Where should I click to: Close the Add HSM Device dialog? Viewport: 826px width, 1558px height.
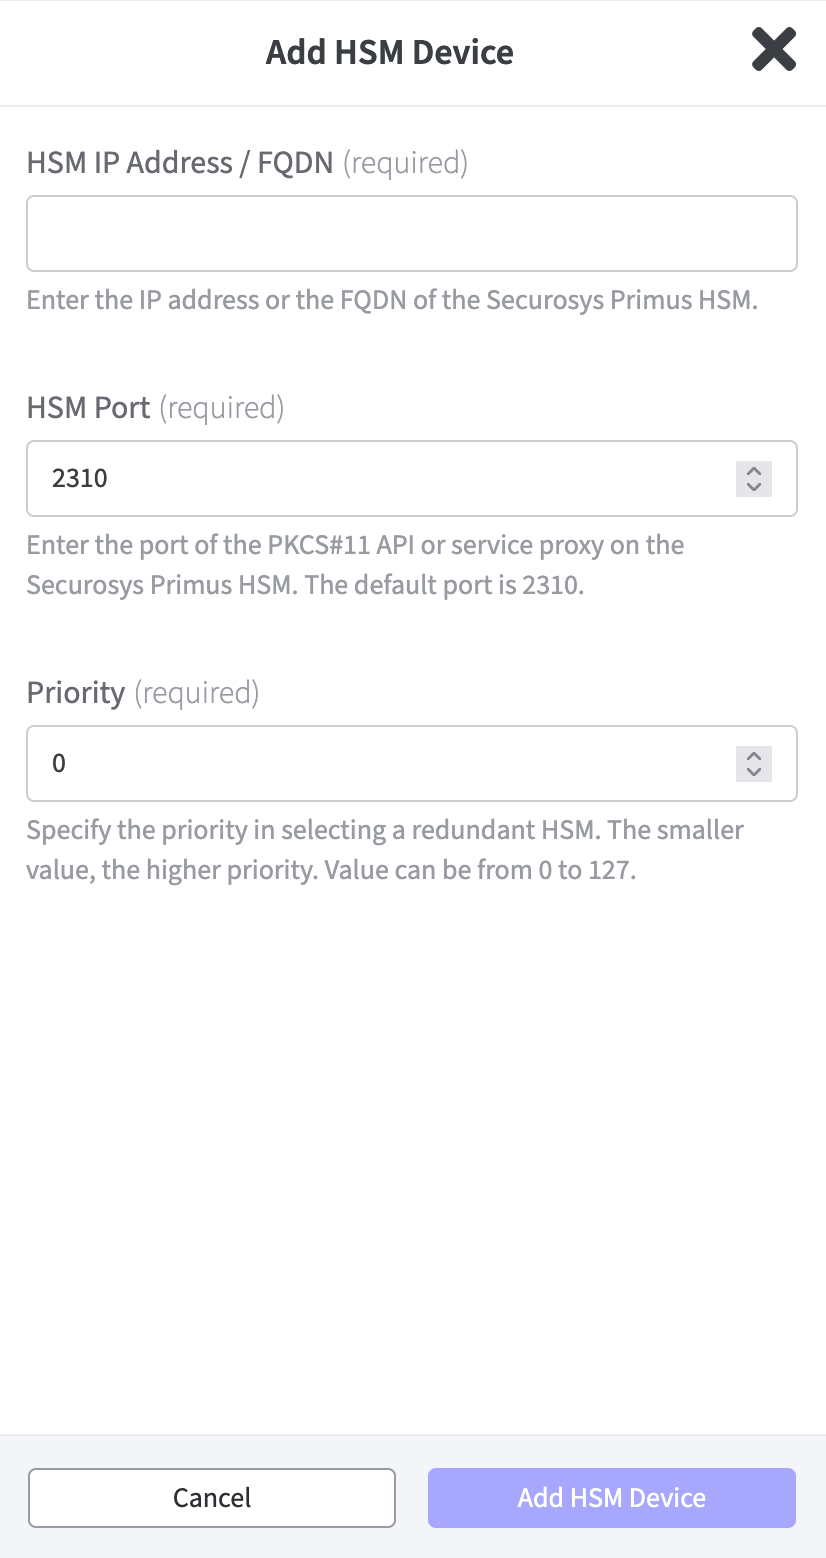(x=773, y=50)
